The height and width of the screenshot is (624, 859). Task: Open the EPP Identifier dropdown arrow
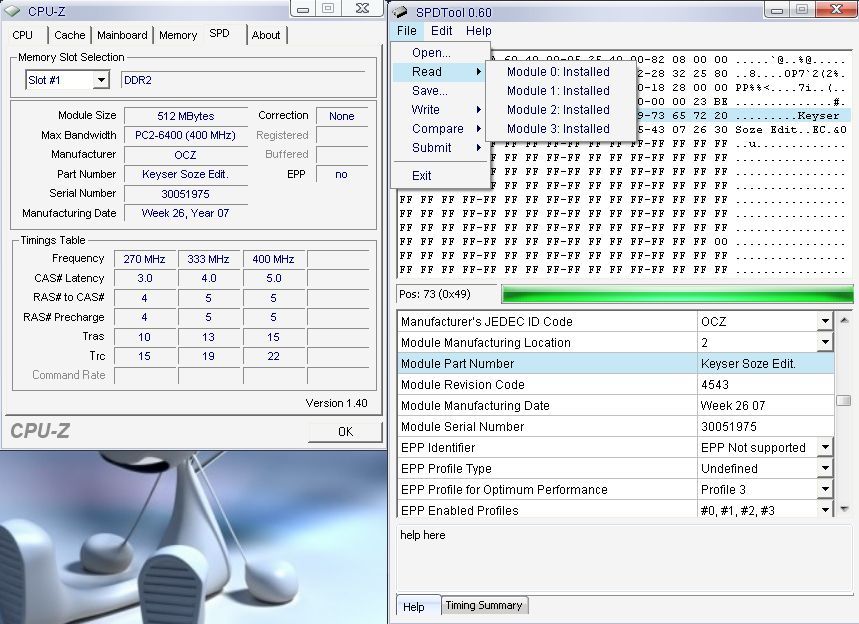(825, 448)
